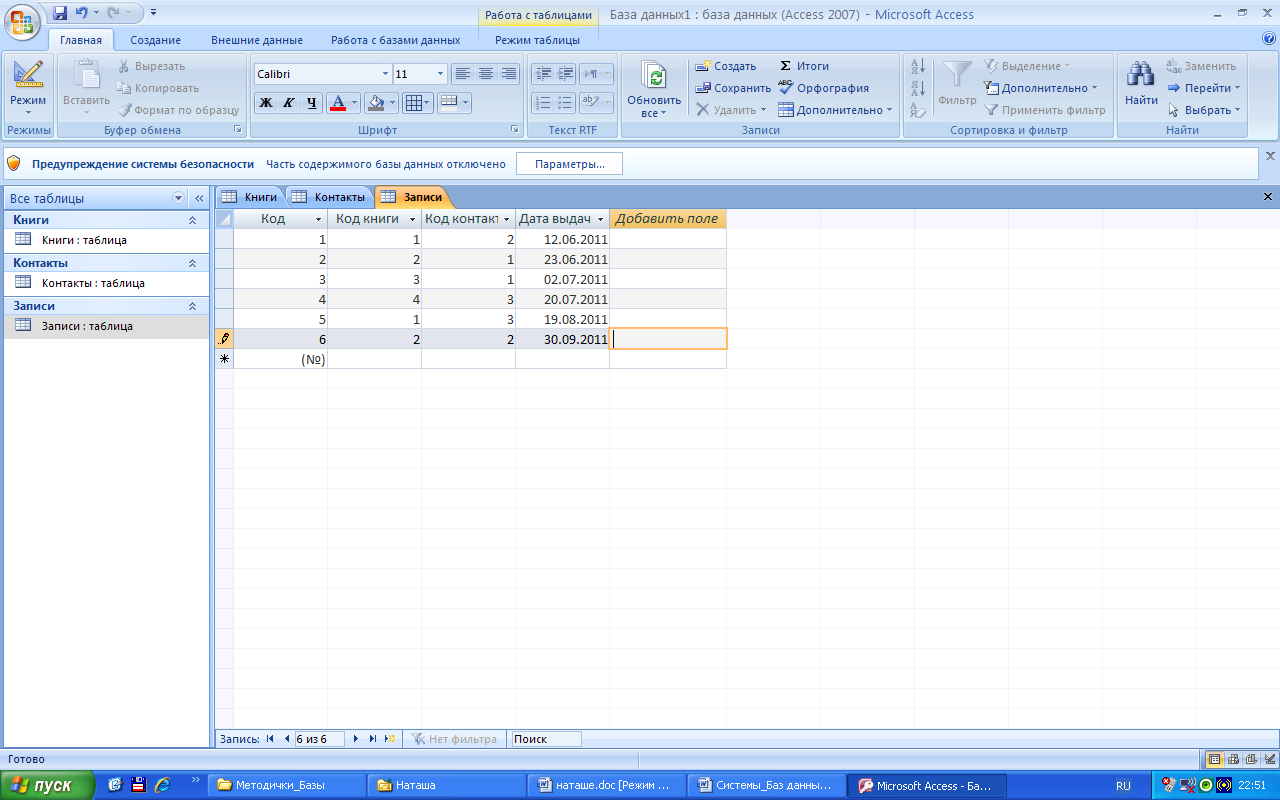Switch to наташе.doc taskbar window
This screenshot has height=800, width=1280.
pos(607,785)
